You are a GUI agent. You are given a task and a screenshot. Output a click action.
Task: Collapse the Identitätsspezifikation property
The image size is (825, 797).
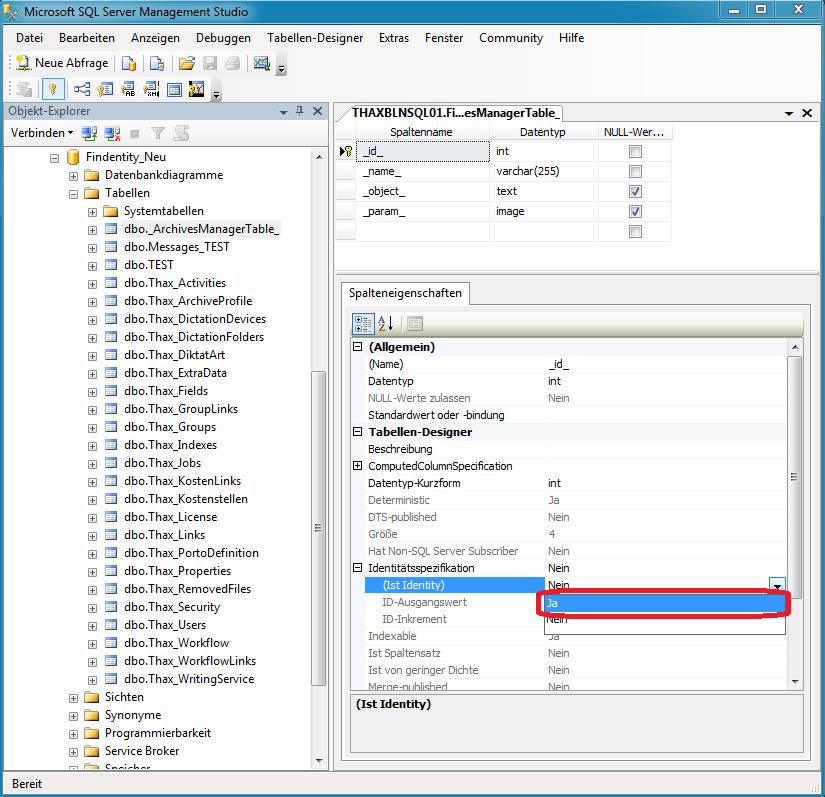click(x=358, y=568)
